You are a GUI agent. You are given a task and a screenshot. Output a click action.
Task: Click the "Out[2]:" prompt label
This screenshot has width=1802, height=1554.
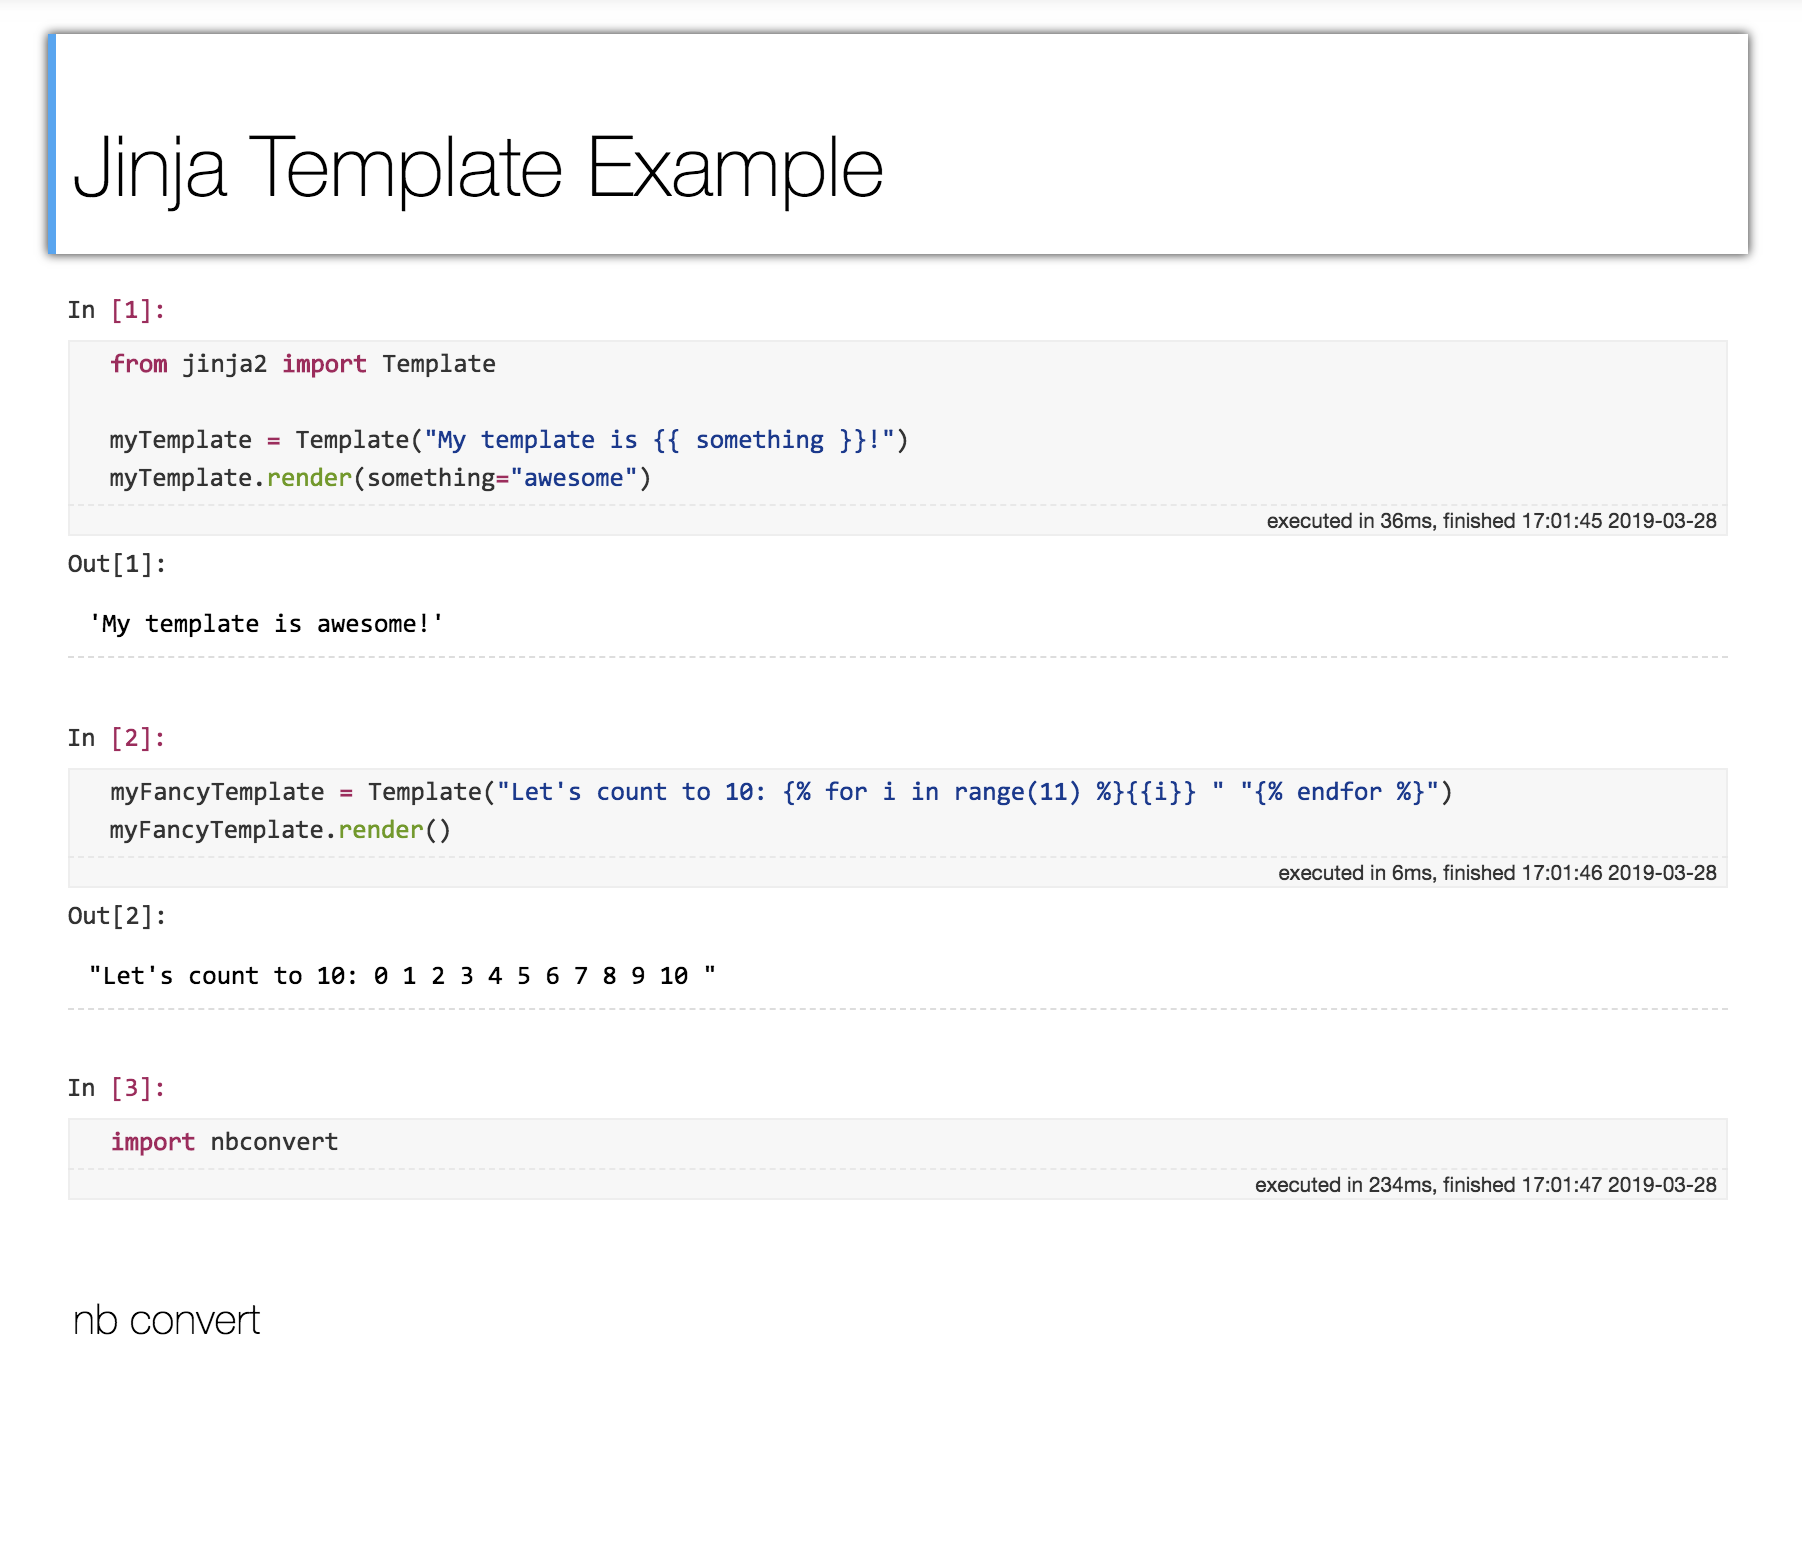(116, 916)
